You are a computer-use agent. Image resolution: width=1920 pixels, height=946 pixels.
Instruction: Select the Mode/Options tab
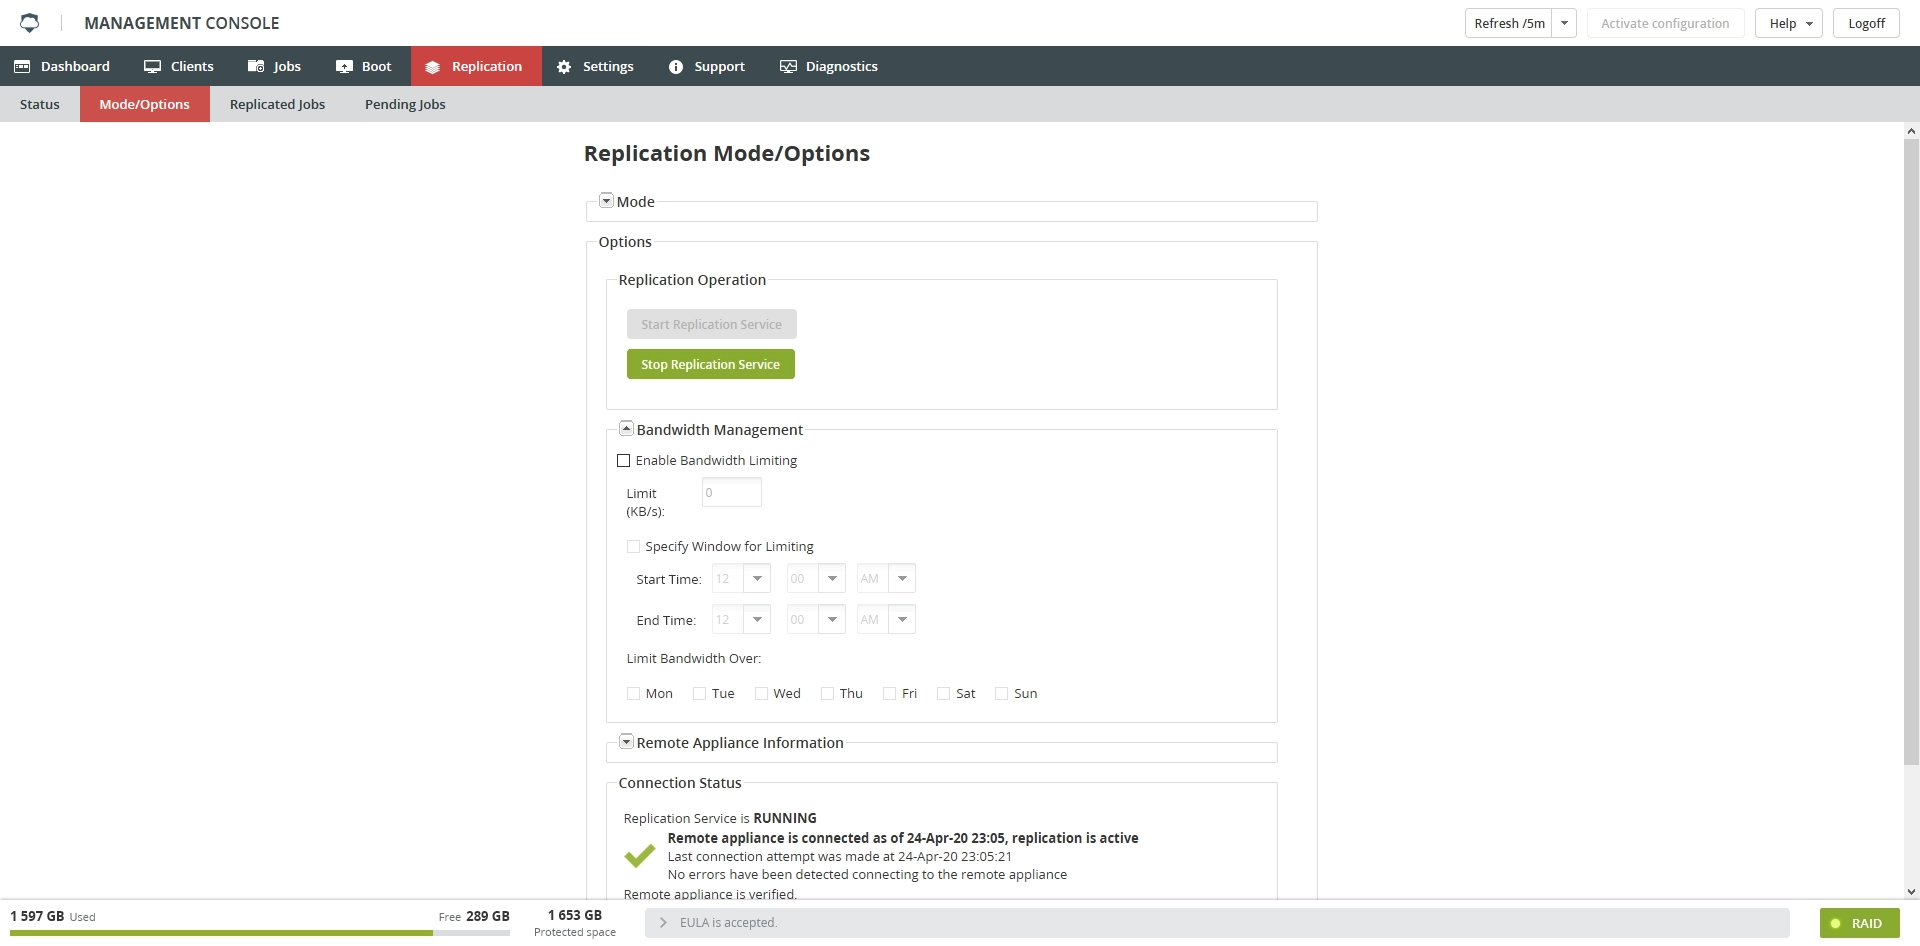[x=145, y=104]
